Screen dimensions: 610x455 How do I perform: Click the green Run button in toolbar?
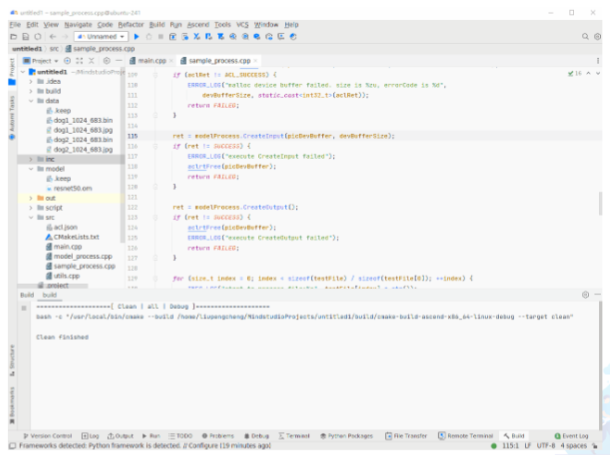point(137,36)
